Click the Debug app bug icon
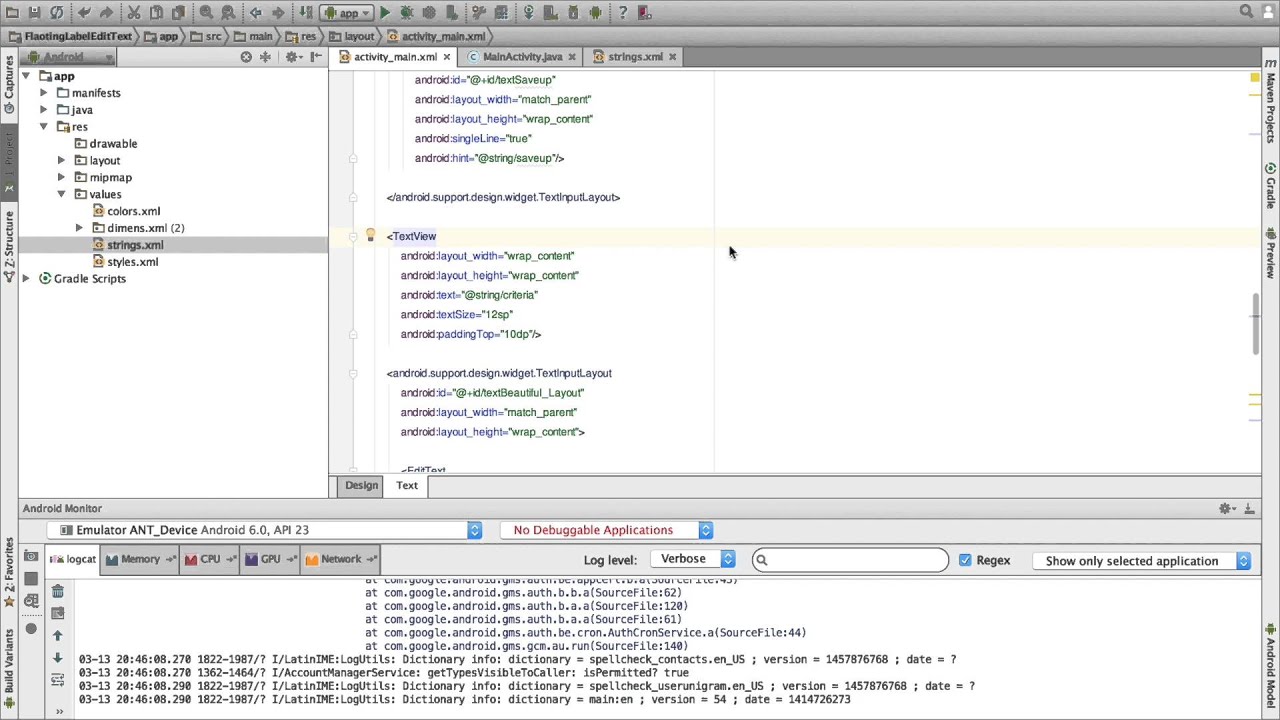 [x=407, y=13]
